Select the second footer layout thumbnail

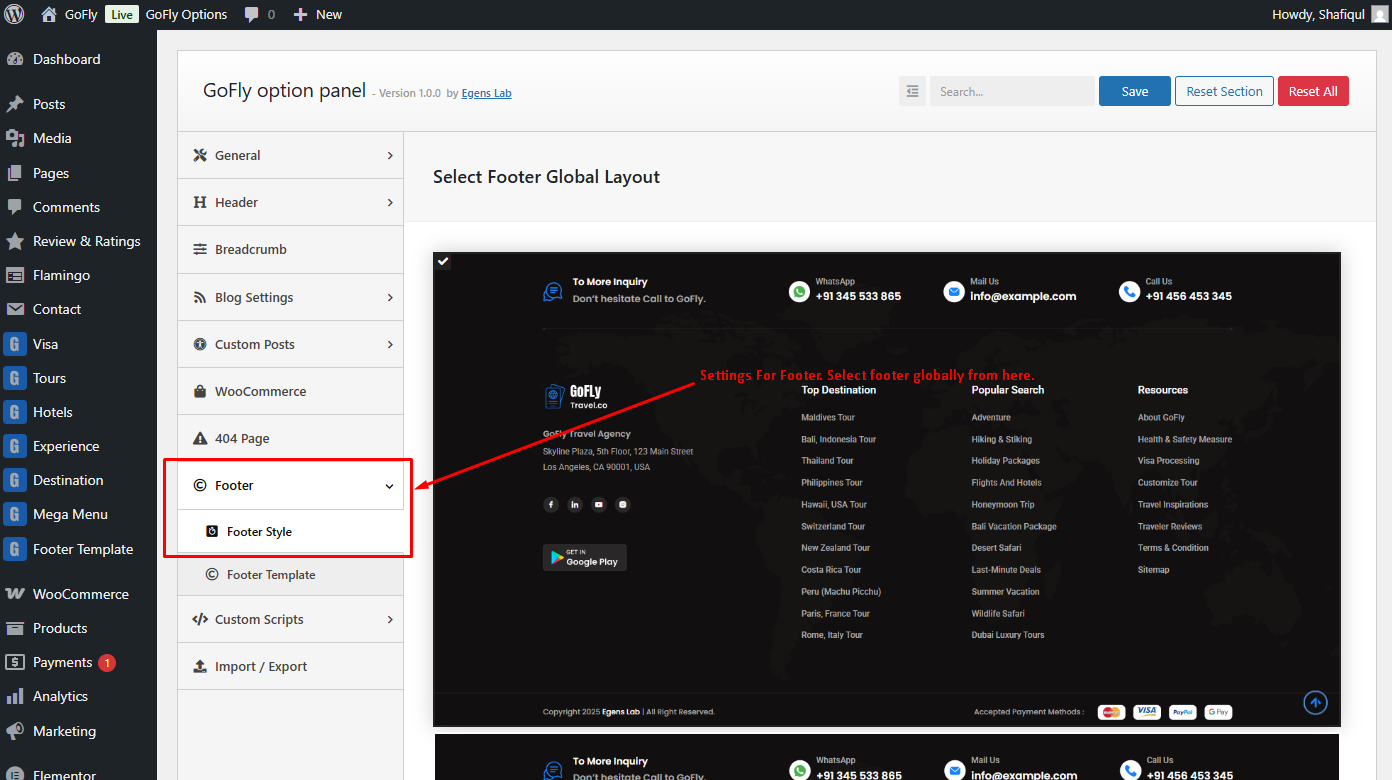click(887, 757)
